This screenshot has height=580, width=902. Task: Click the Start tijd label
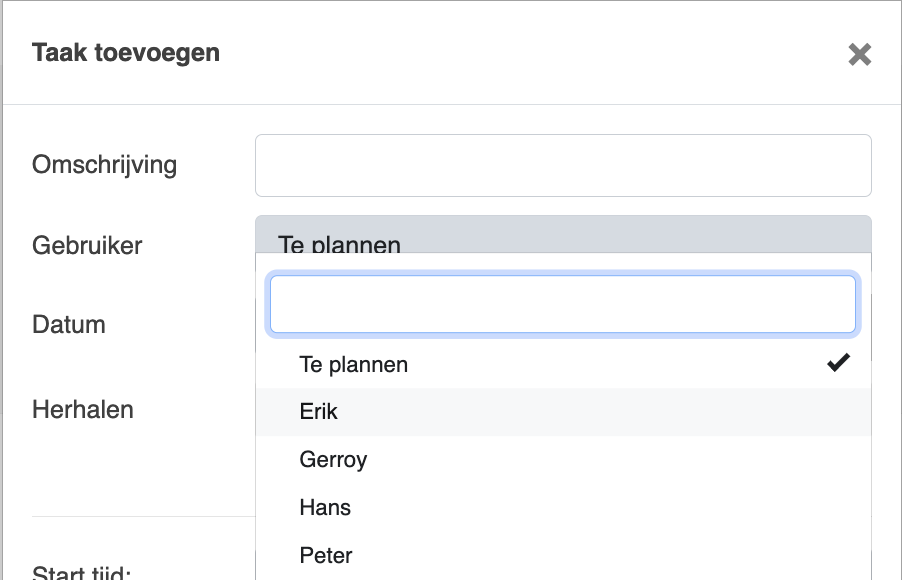click(x=81, y=573)
